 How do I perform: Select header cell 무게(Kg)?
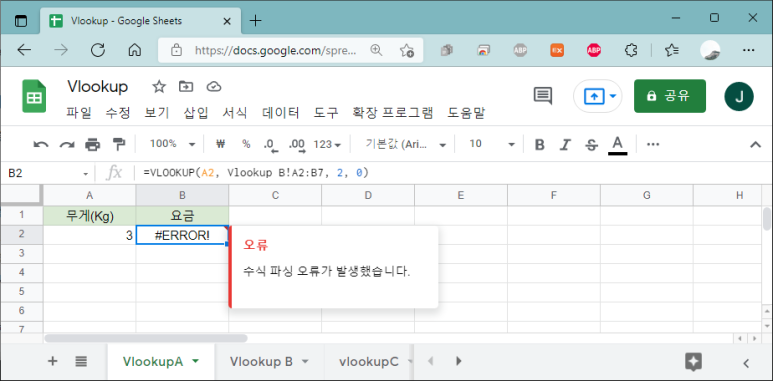coord(89,215)
